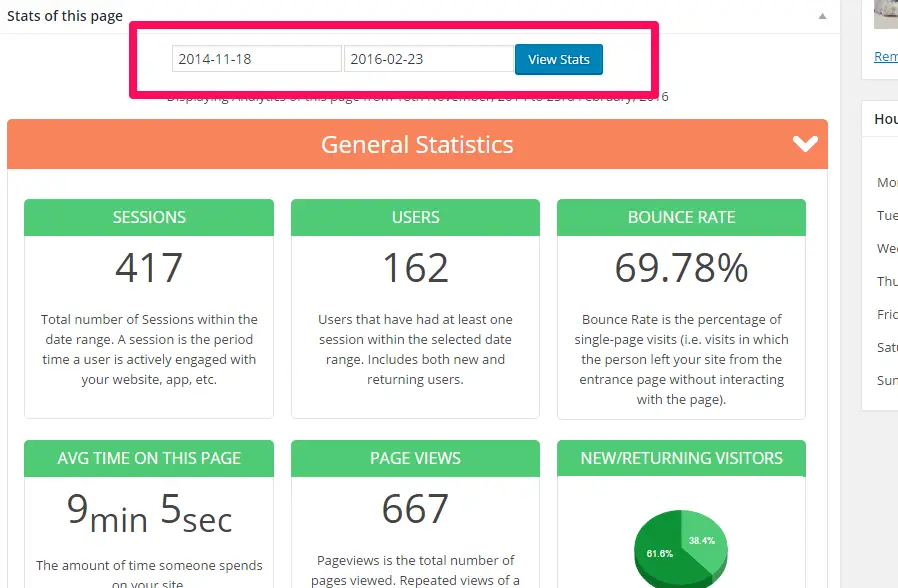This screenshot has width=898, height=588.
Task: Select the Bounce Rate card header
Action: 681,218
